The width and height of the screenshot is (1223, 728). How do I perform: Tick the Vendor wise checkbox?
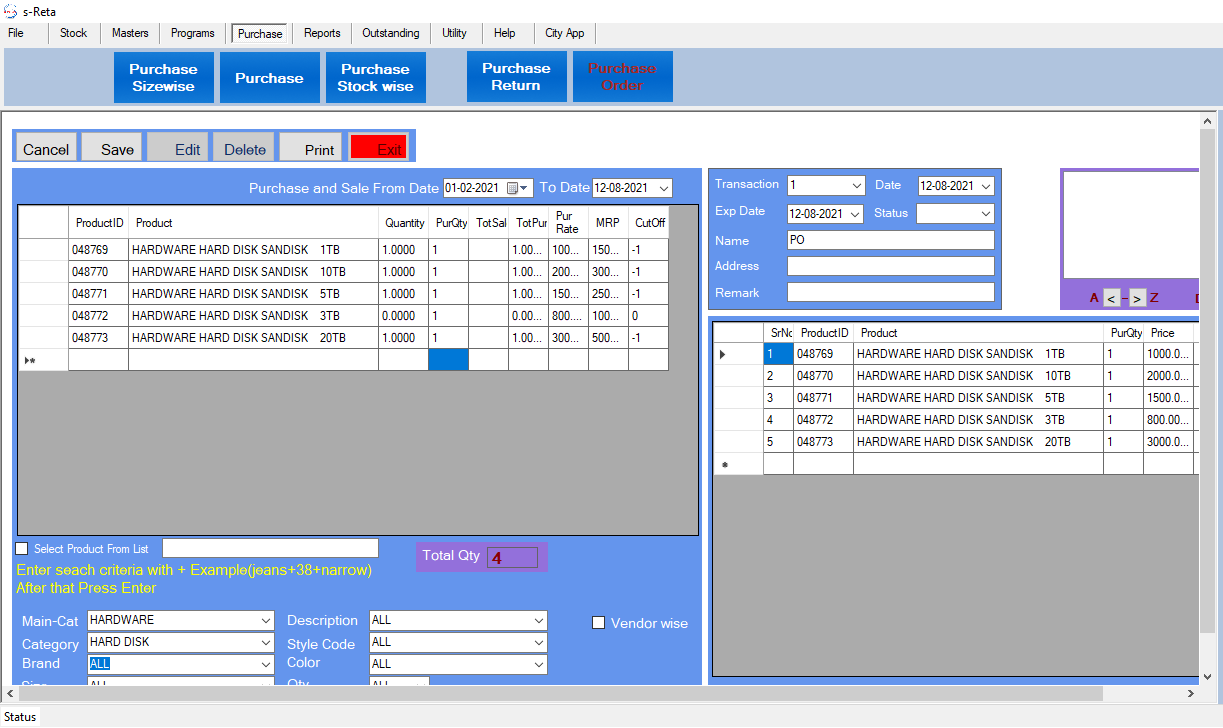click(599, 623)
